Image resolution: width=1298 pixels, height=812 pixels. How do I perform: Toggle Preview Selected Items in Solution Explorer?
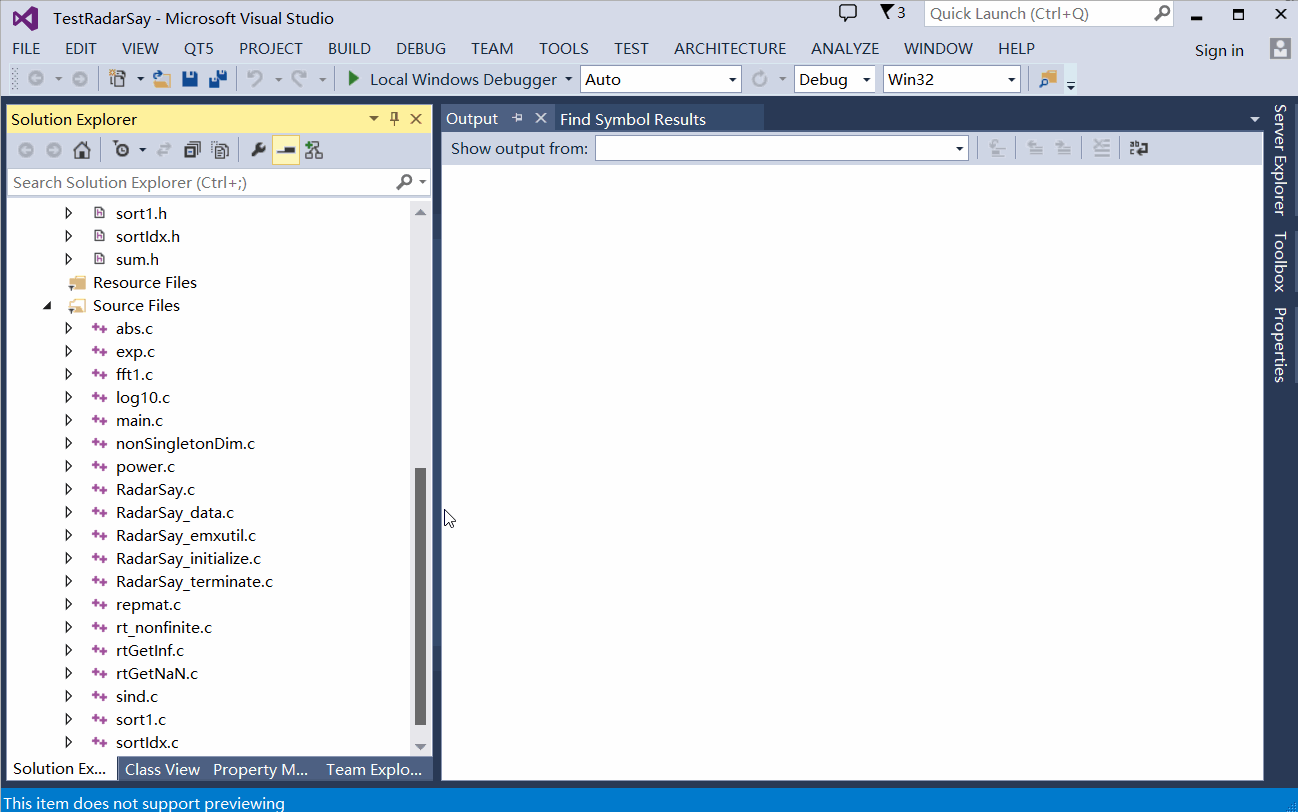(284, 149)
